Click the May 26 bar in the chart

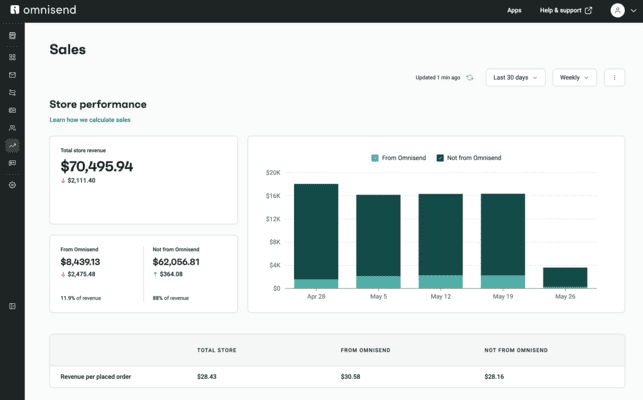[565, 277]
